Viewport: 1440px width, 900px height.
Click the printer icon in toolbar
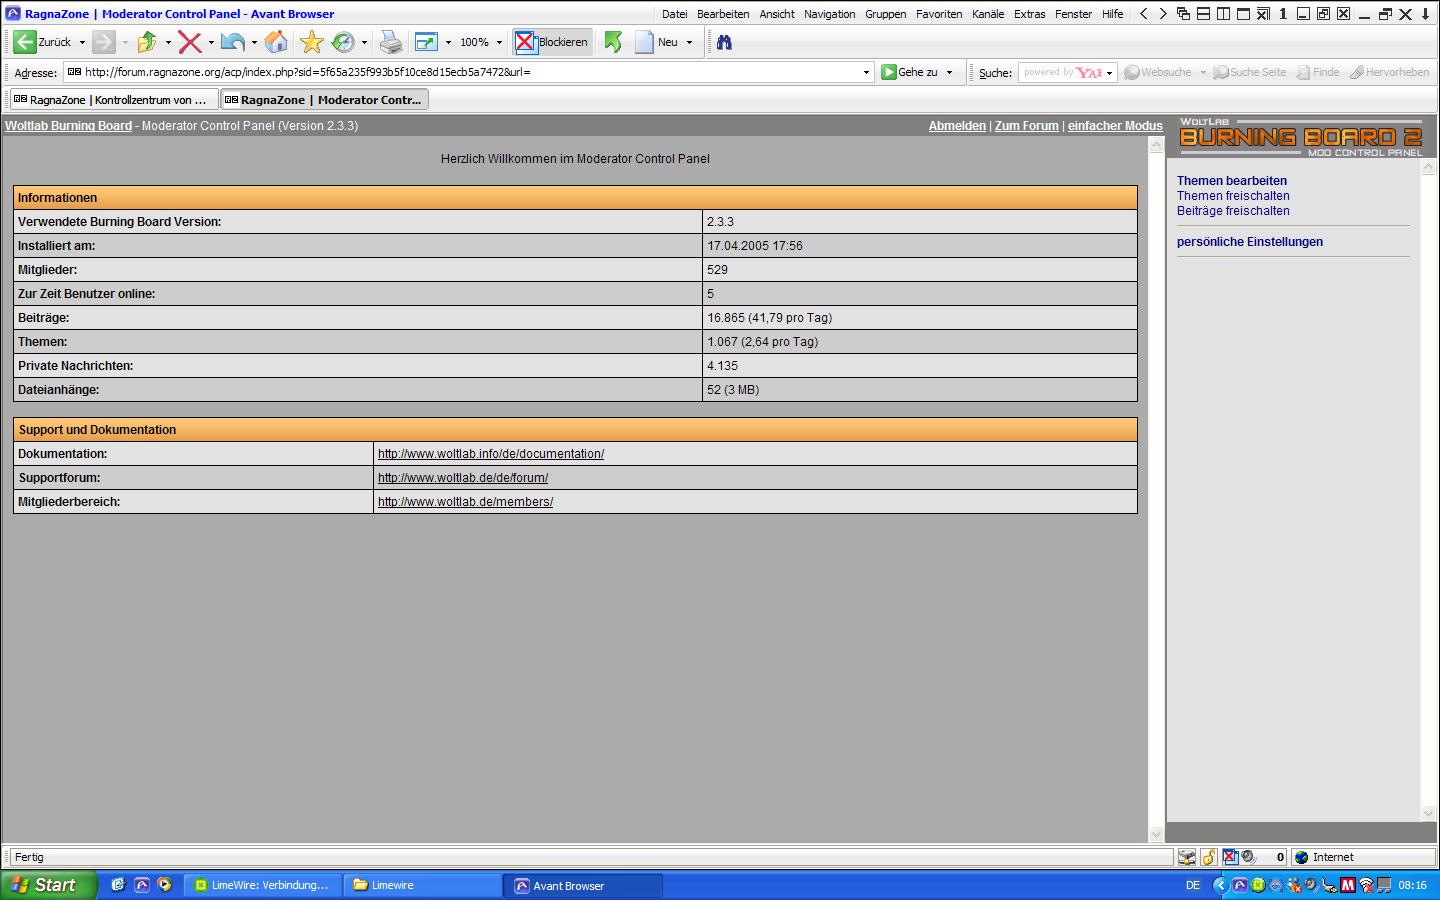tap(391, 42)
